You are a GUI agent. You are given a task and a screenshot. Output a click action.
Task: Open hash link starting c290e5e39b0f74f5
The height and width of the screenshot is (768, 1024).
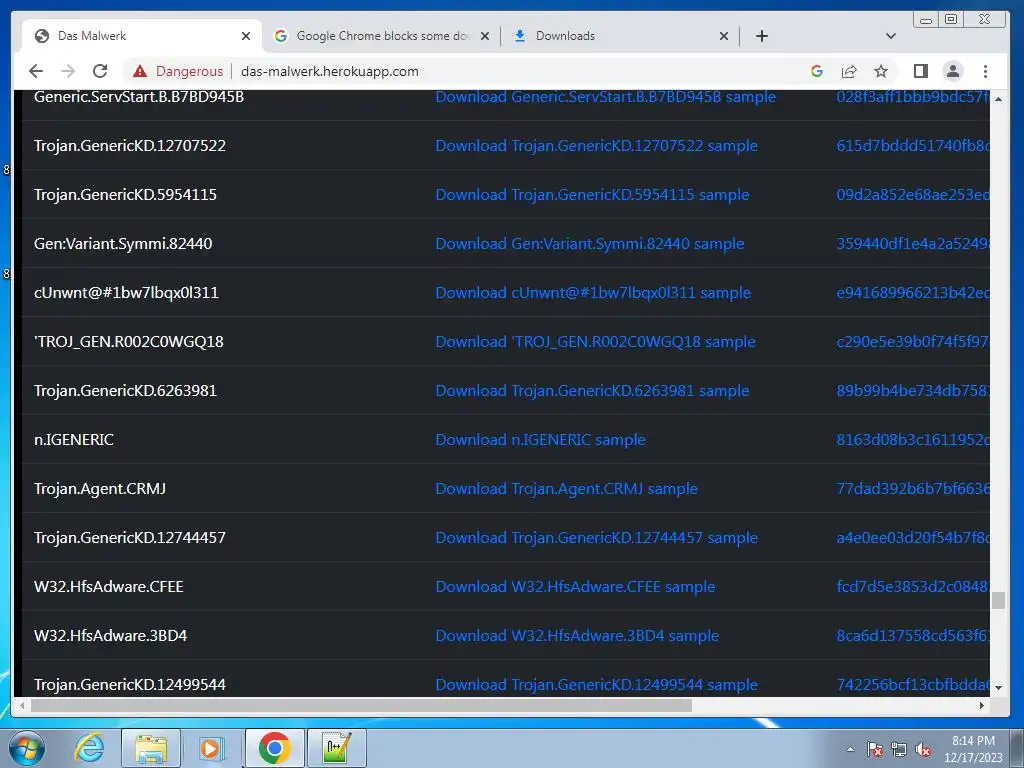click(913, 342)
